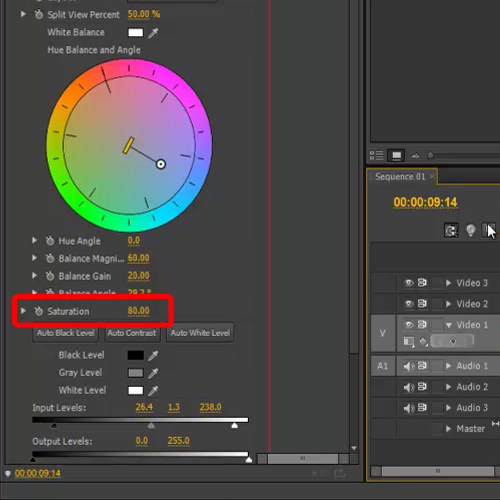Toggle Split View Percent stopwatch
Screen dimensions: 500x500
tap(39, 14)
